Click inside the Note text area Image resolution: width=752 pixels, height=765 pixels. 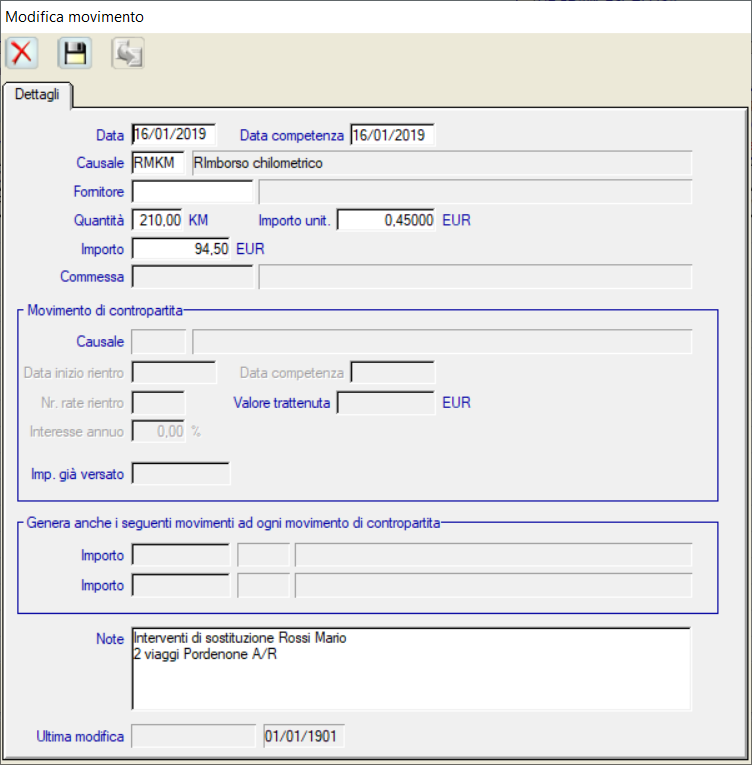(x=411, y=668)
